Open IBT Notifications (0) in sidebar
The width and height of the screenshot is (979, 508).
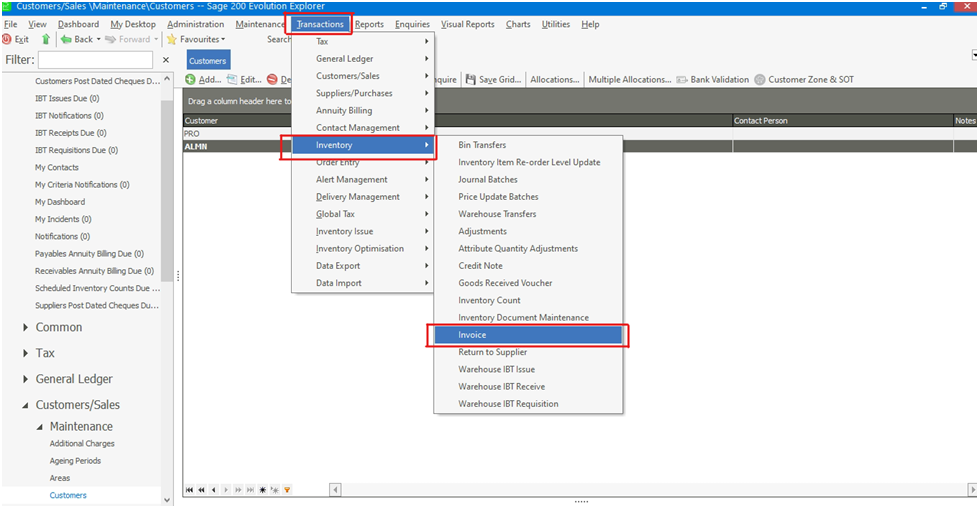click(x=69, y=116)
